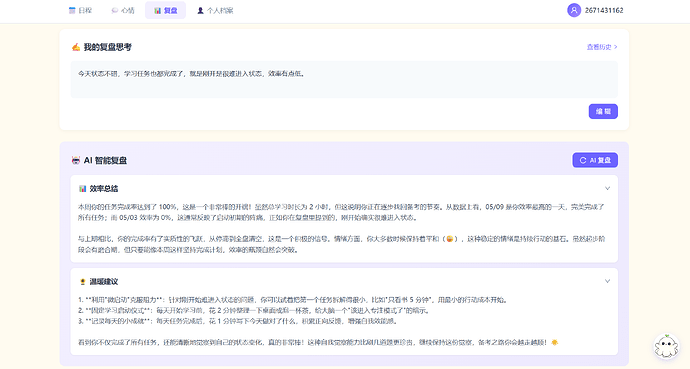
Task: Switch to the 心情 tab
Action: point(123,10)
